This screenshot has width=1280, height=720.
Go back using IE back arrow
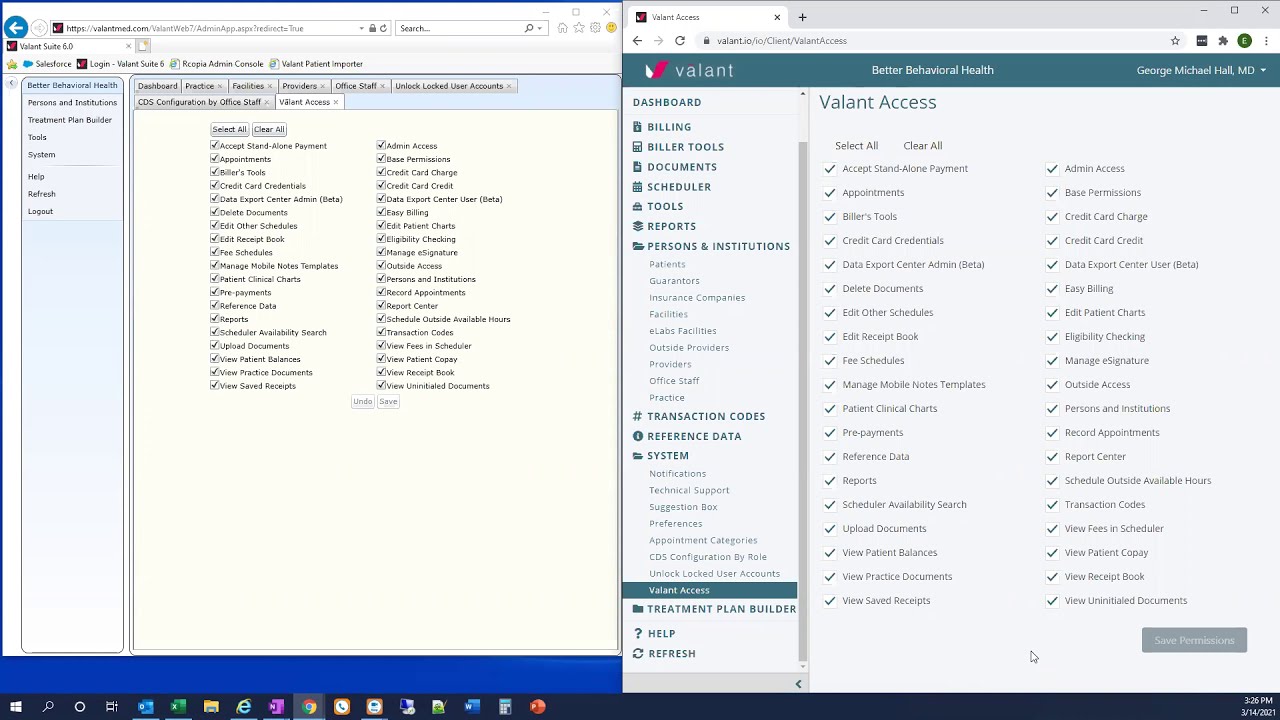(x=15, y=28)
